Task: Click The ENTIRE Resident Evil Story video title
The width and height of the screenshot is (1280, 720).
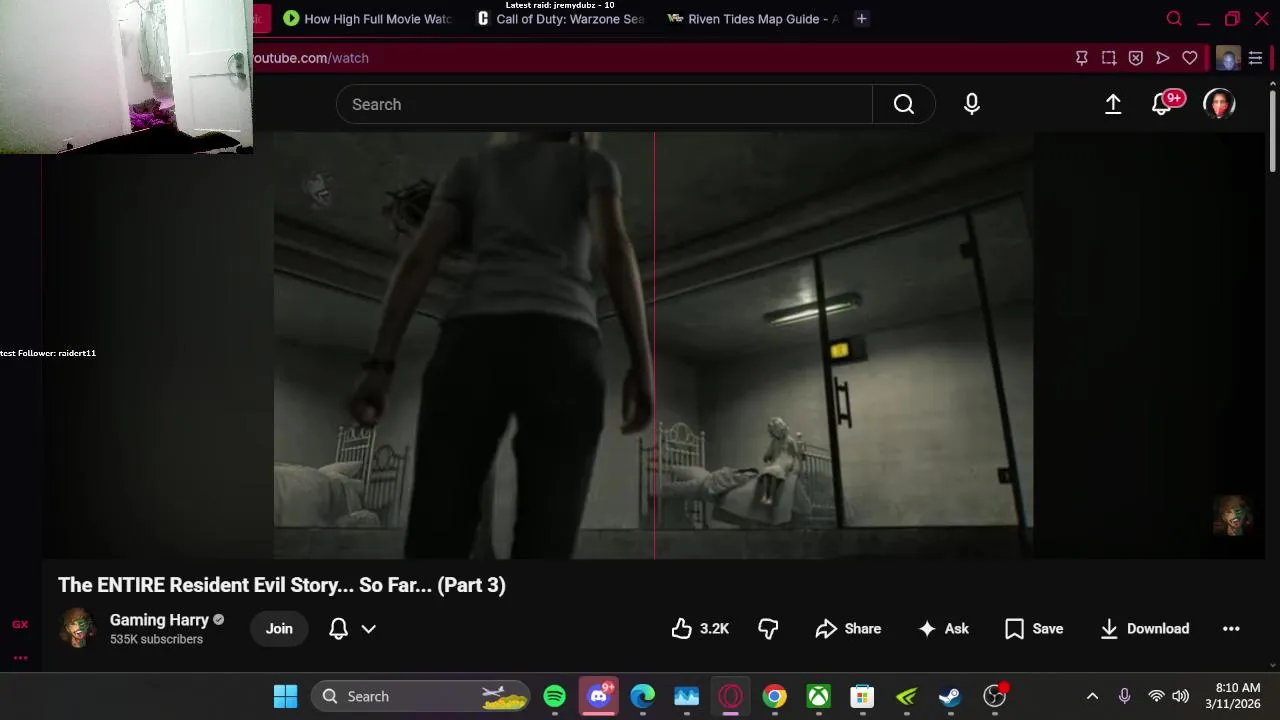Action: [282, 585]
